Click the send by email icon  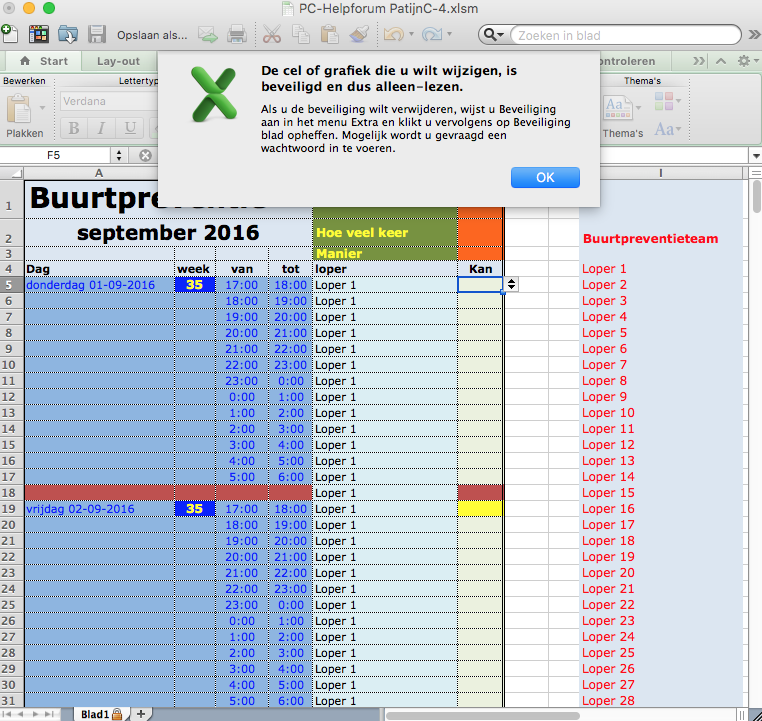click(x=208, y=34)
